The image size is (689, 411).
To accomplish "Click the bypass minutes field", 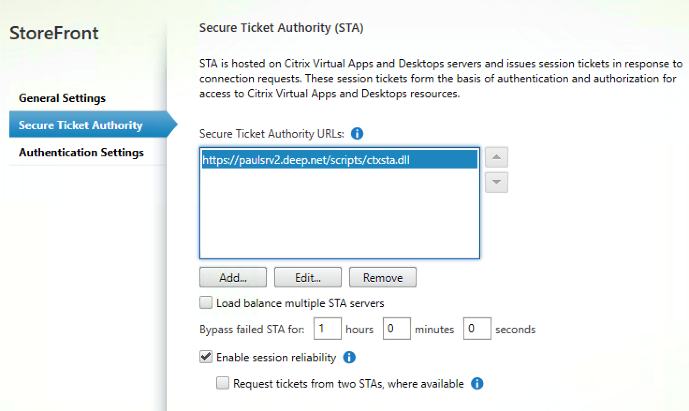I will 397,328.
